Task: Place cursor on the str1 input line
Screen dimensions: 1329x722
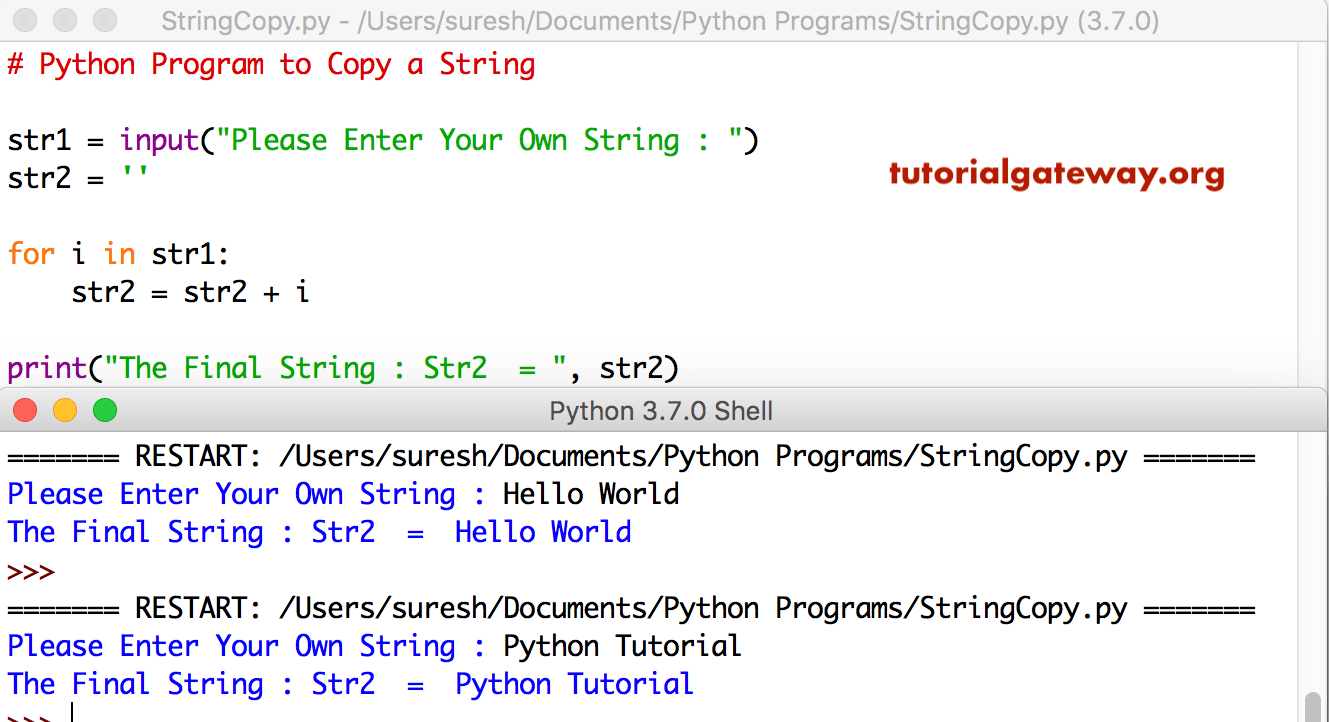Action: [x=380, y=140]
